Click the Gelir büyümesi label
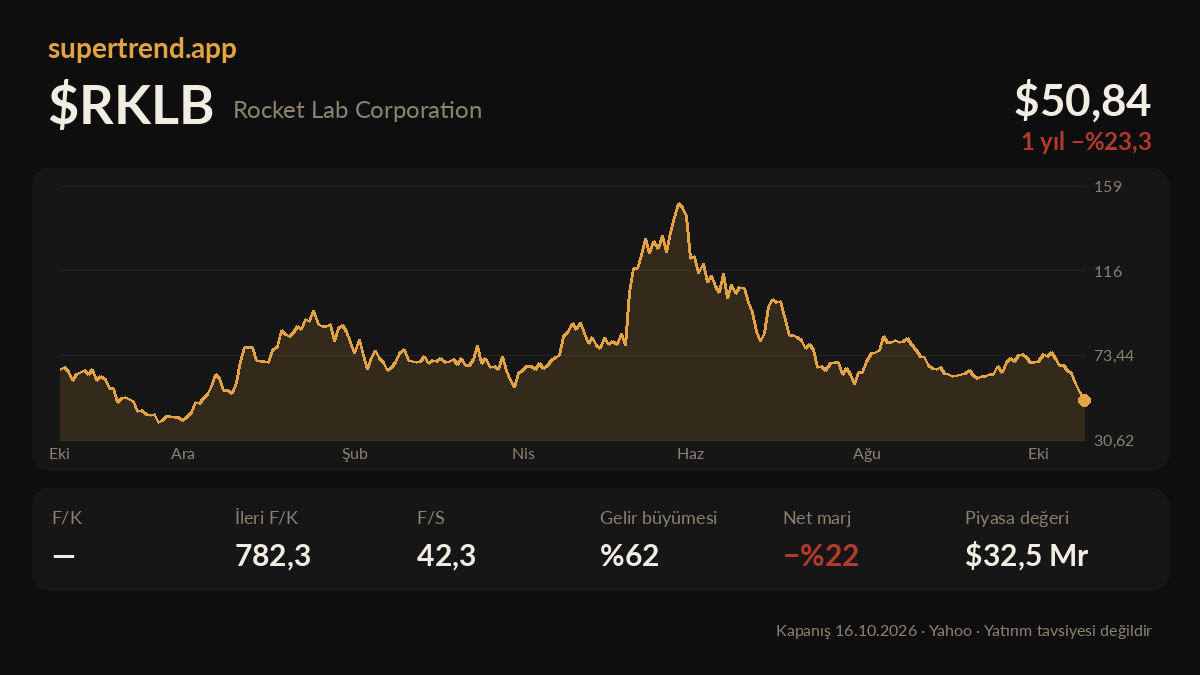 pyautogui.click(x=659, y=518)
